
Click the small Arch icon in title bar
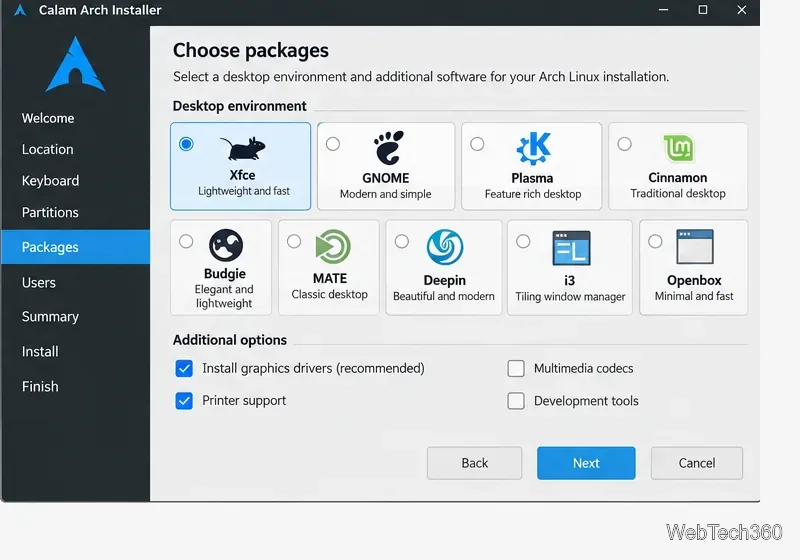[20, 10]
